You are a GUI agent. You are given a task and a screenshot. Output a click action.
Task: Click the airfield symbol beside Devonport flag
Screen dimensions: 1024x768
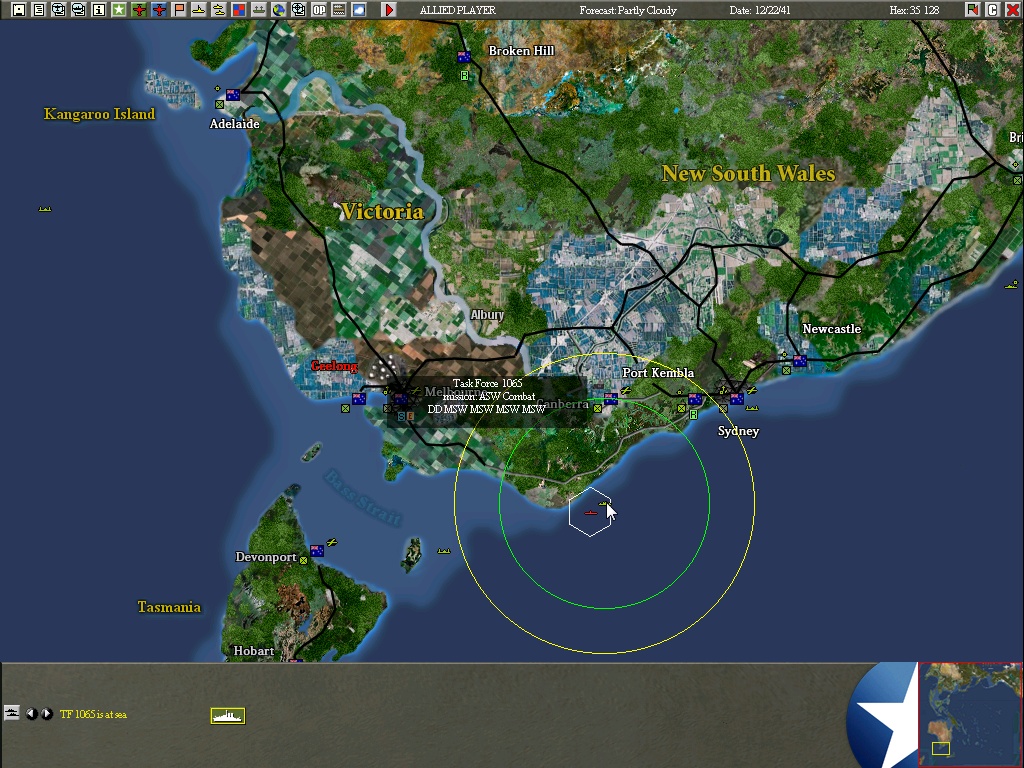(332, 543)
